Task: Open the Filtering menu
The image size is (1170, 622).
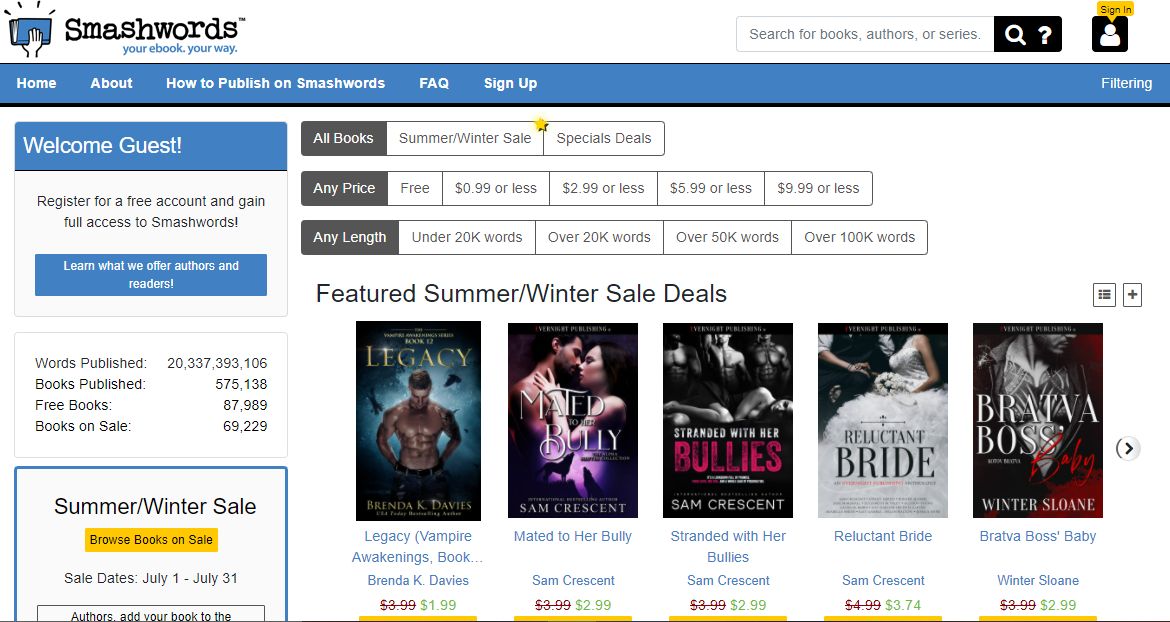Action: pos(1126,83)
